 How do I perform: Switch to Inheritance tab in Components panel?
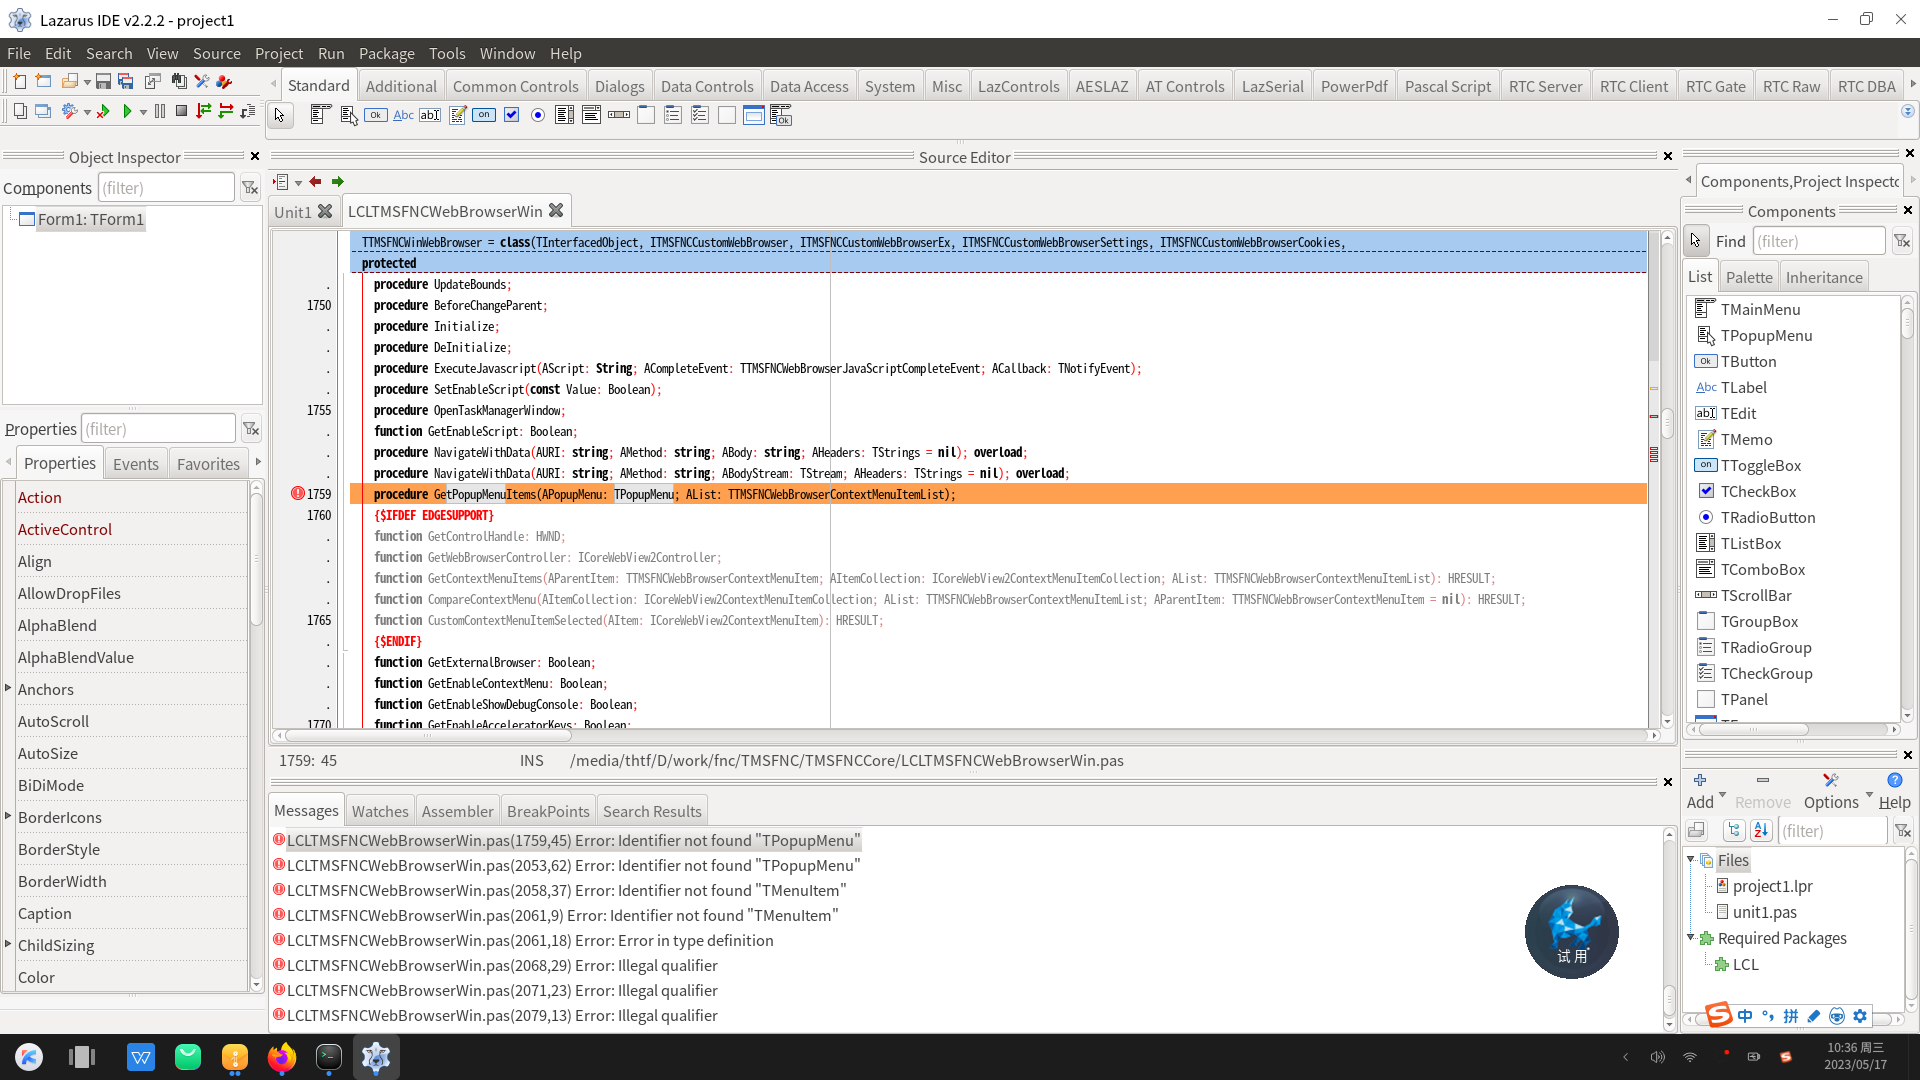[1823, 277]
